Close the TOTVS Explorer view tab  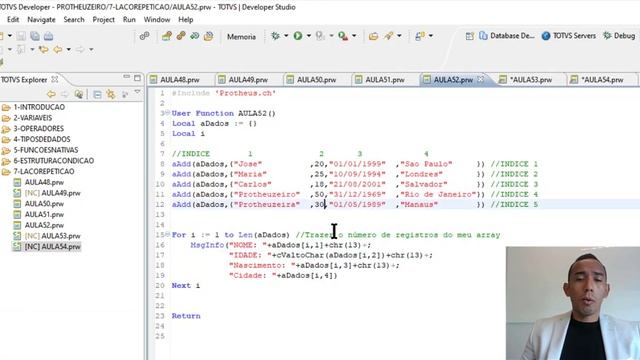pos(55,79)
